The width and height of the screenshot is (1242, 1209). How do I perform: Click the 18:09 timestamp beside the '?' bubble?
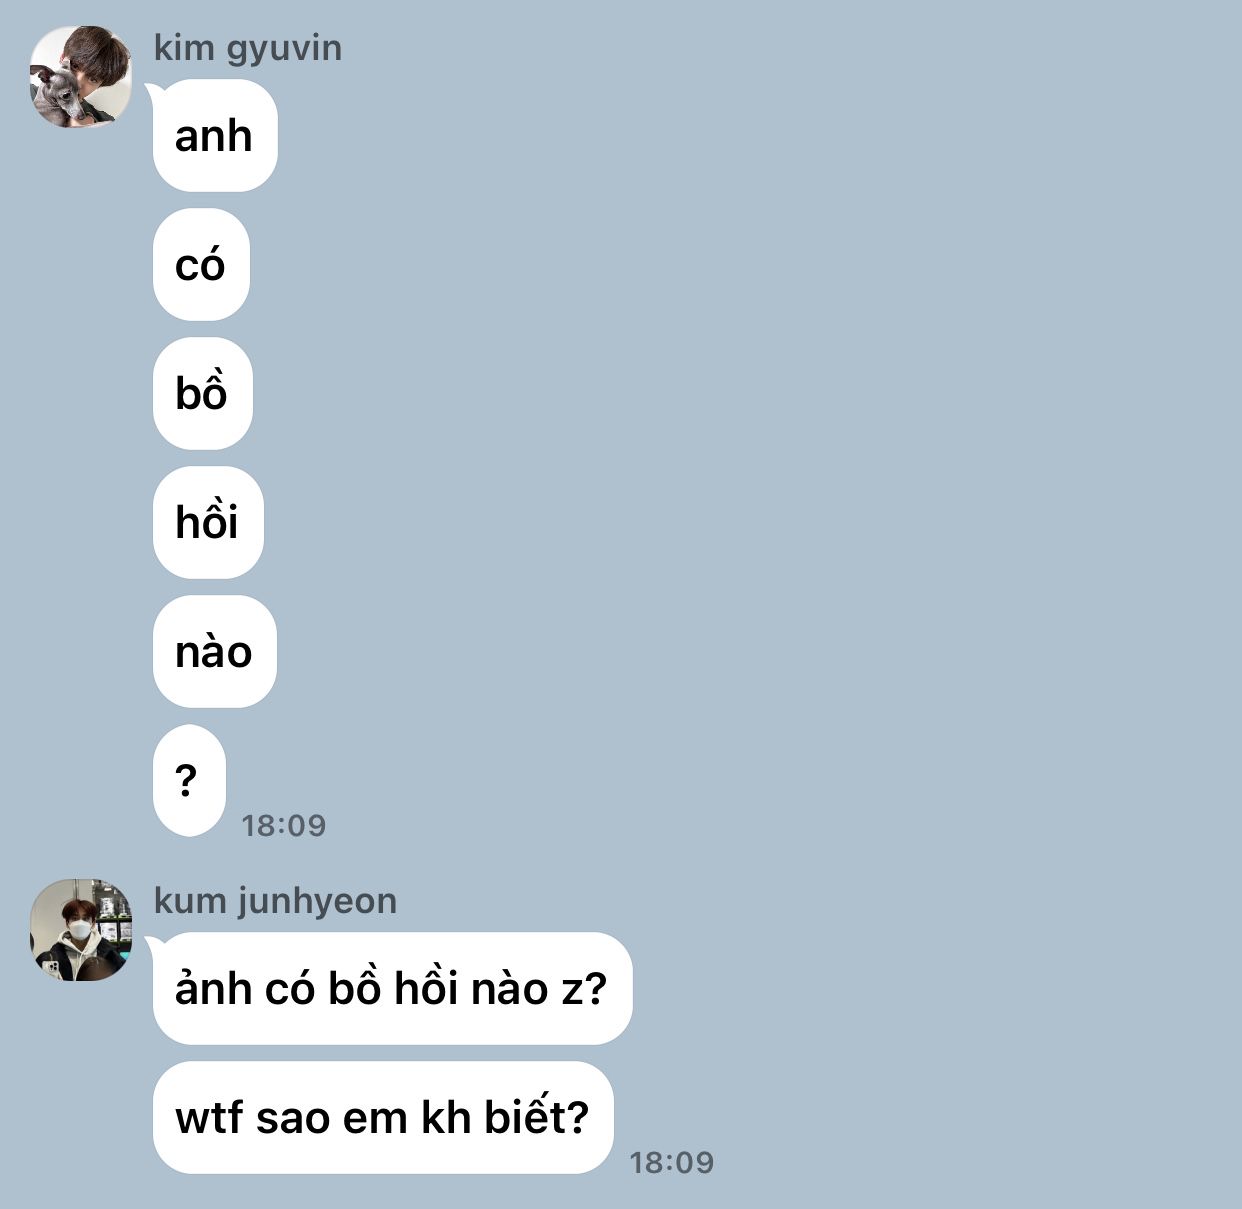click(284, 825)
